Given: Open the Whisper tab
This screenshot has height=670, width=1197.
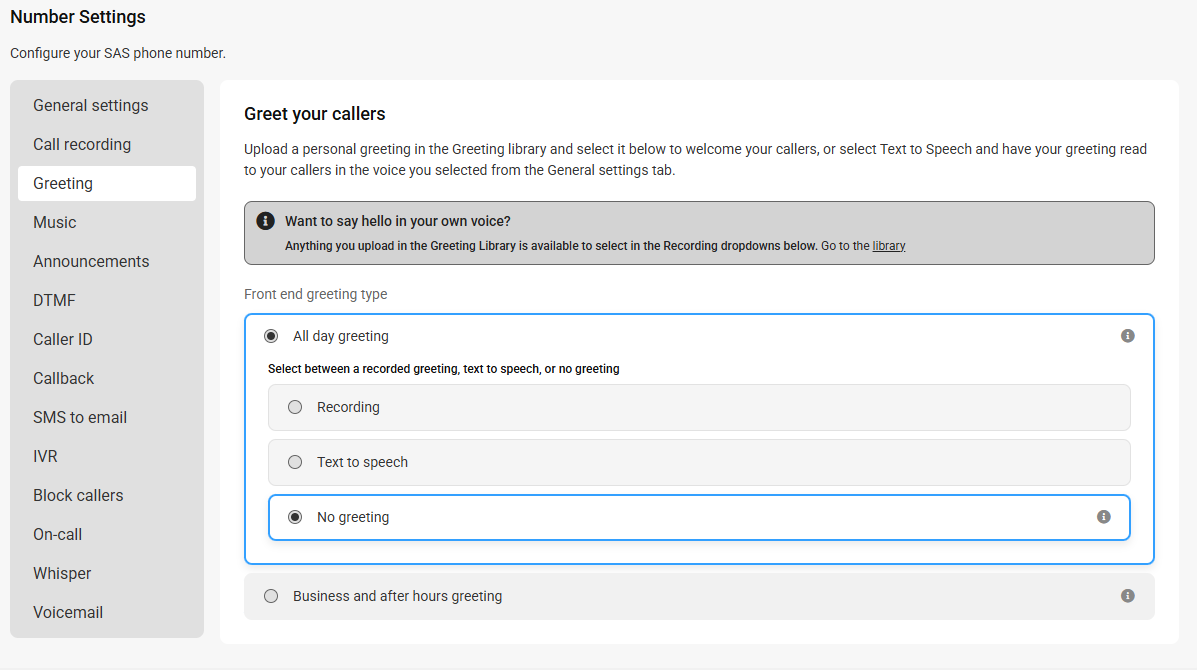Looking at the screenshot, I should click(107, 573).
